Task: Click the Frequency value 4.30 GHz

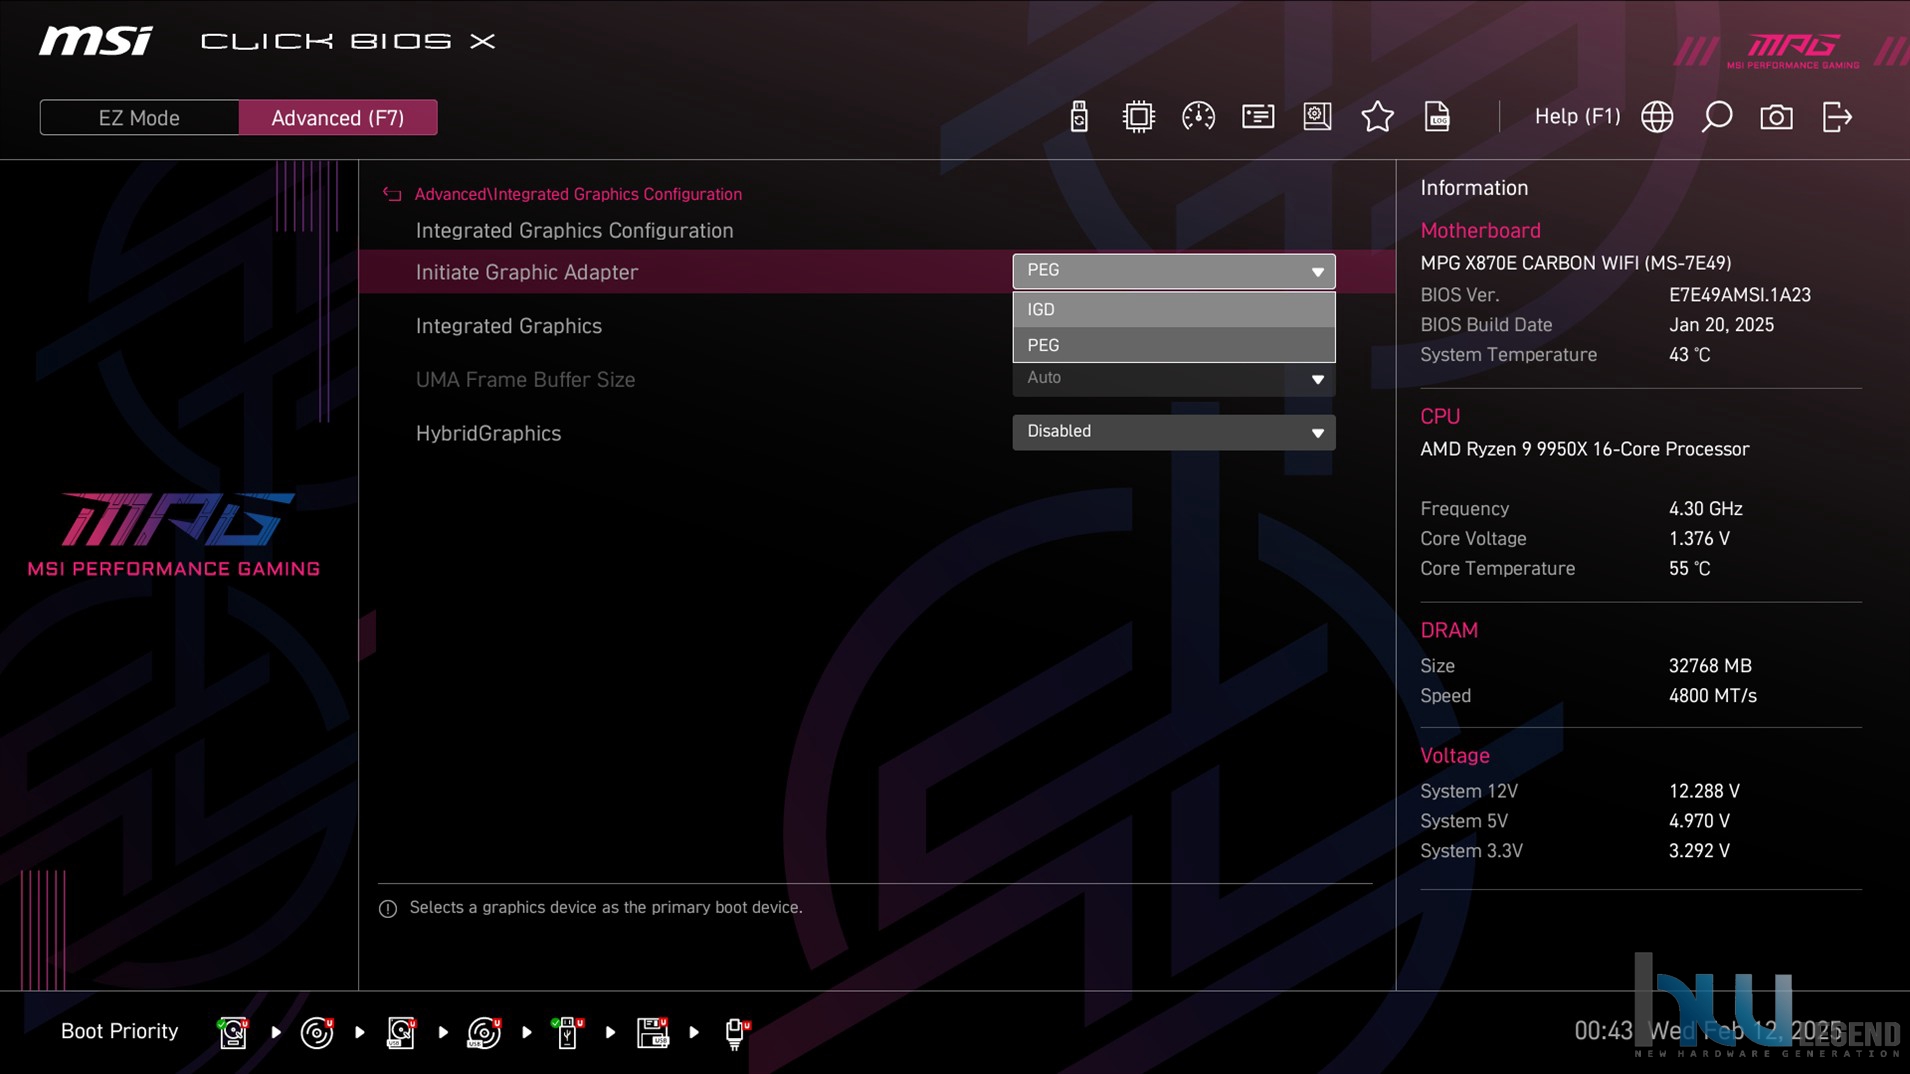Action: [x=1705, y=509]
